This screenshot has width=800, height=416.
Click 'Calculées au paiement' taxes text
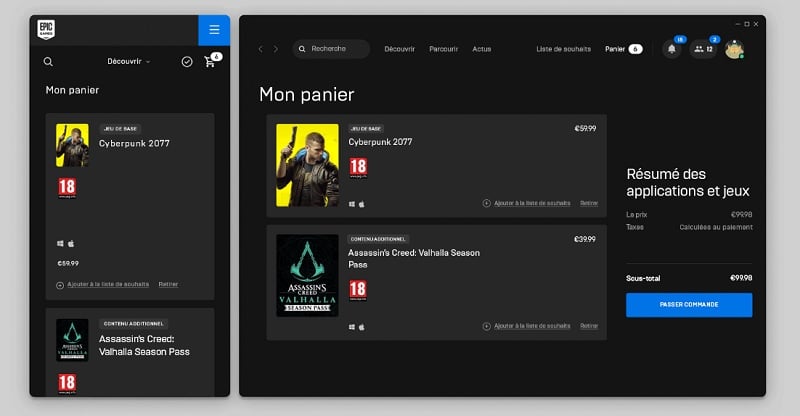716,227
